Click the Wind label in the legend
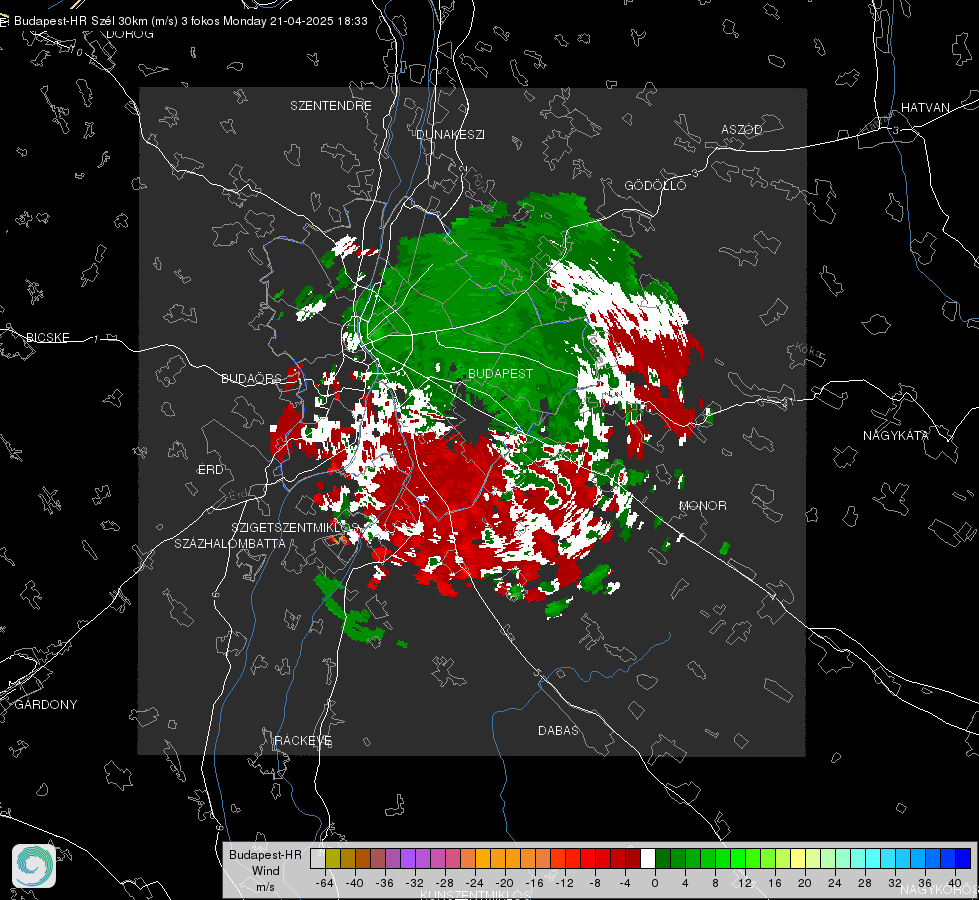979x900 pixels. point(265,871)
